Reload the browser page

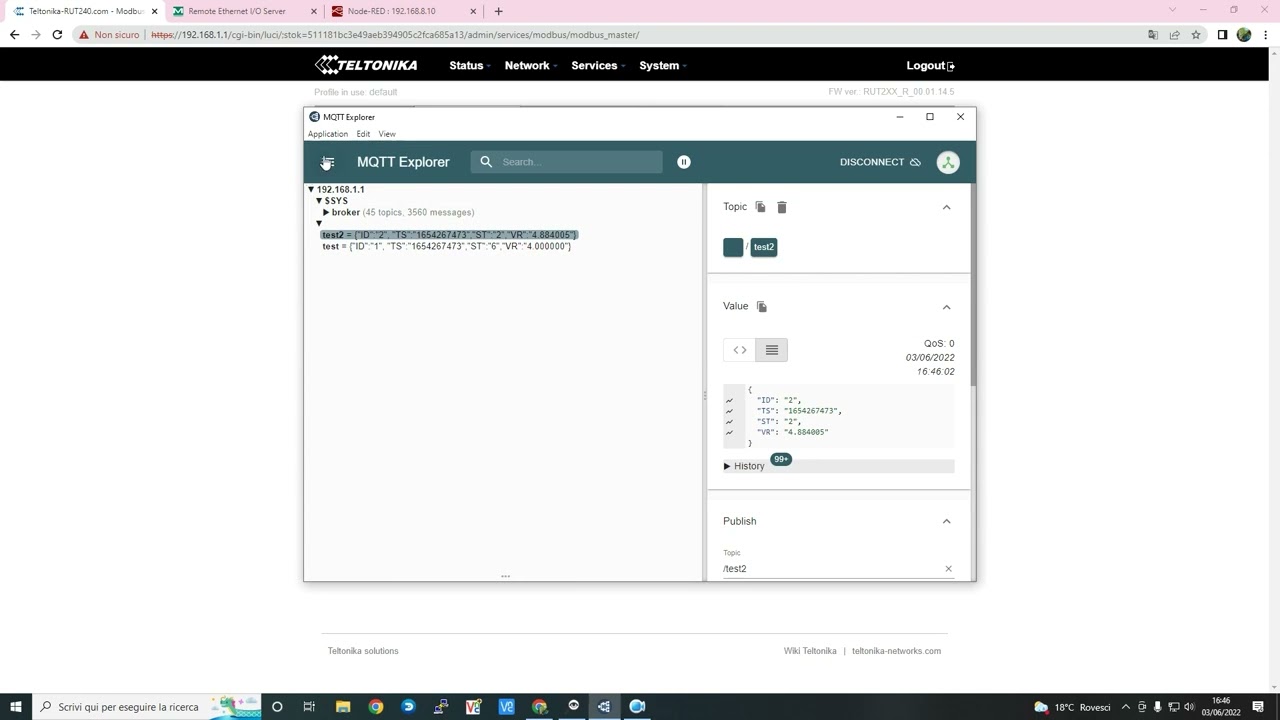coord(57,35)
